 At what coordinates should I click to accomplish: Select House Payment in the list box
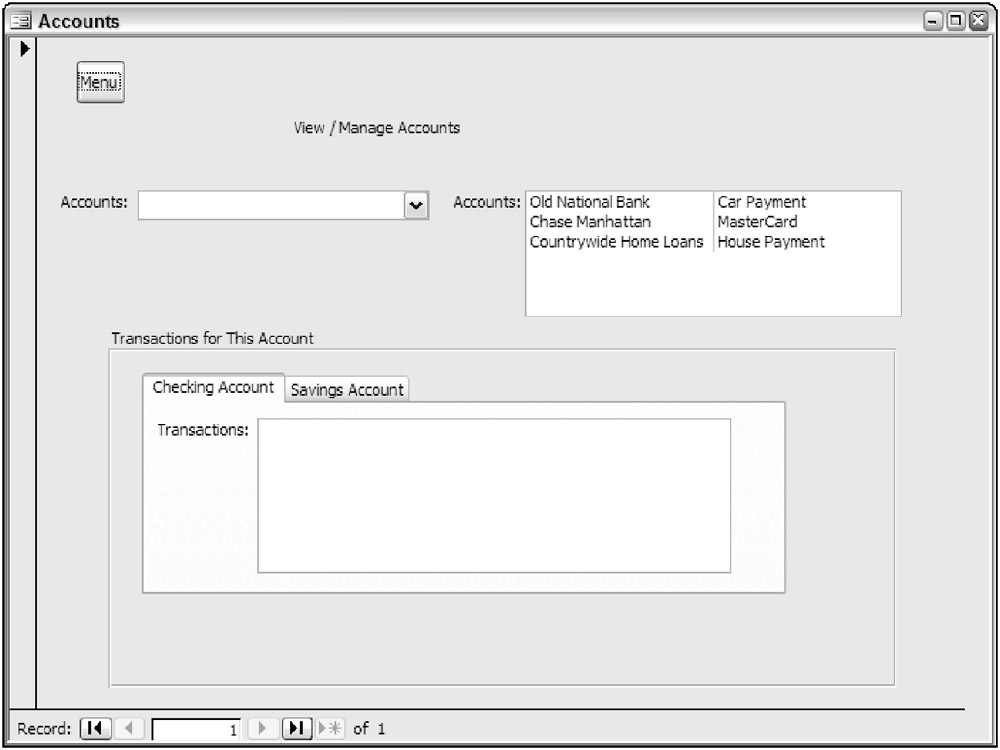[770, 242]
